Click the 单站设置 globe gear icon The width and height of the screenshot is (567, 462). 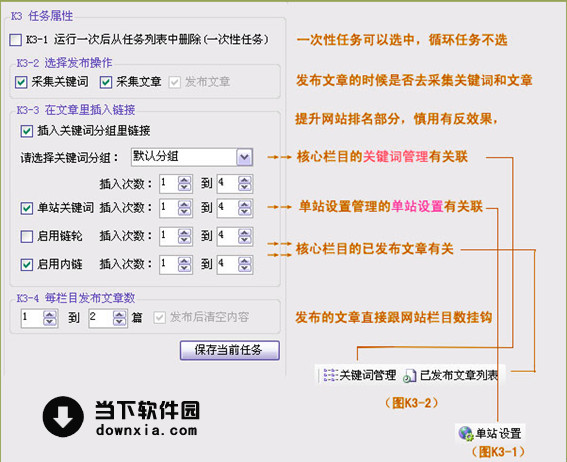pos(466,433)
